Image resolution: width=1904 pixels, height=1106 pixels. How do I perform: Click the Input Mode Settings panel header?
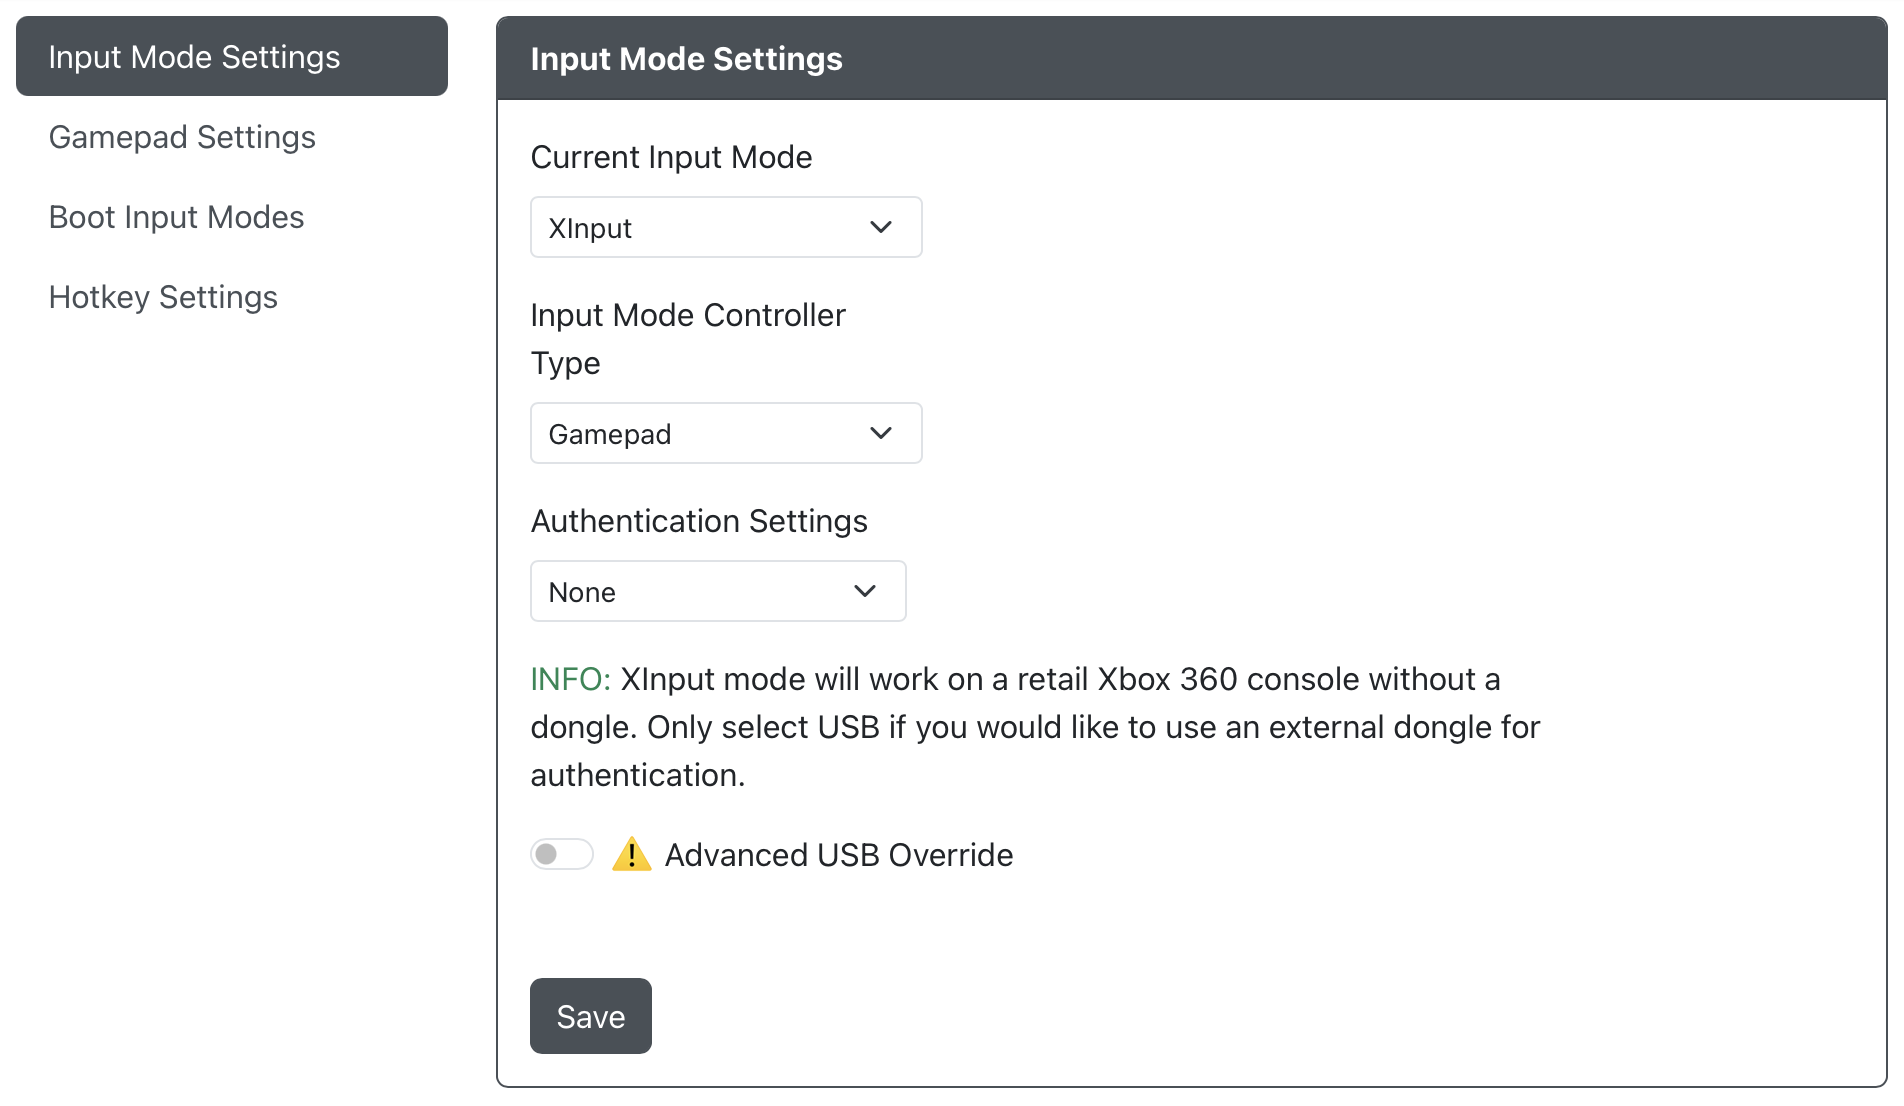(686, 58)
